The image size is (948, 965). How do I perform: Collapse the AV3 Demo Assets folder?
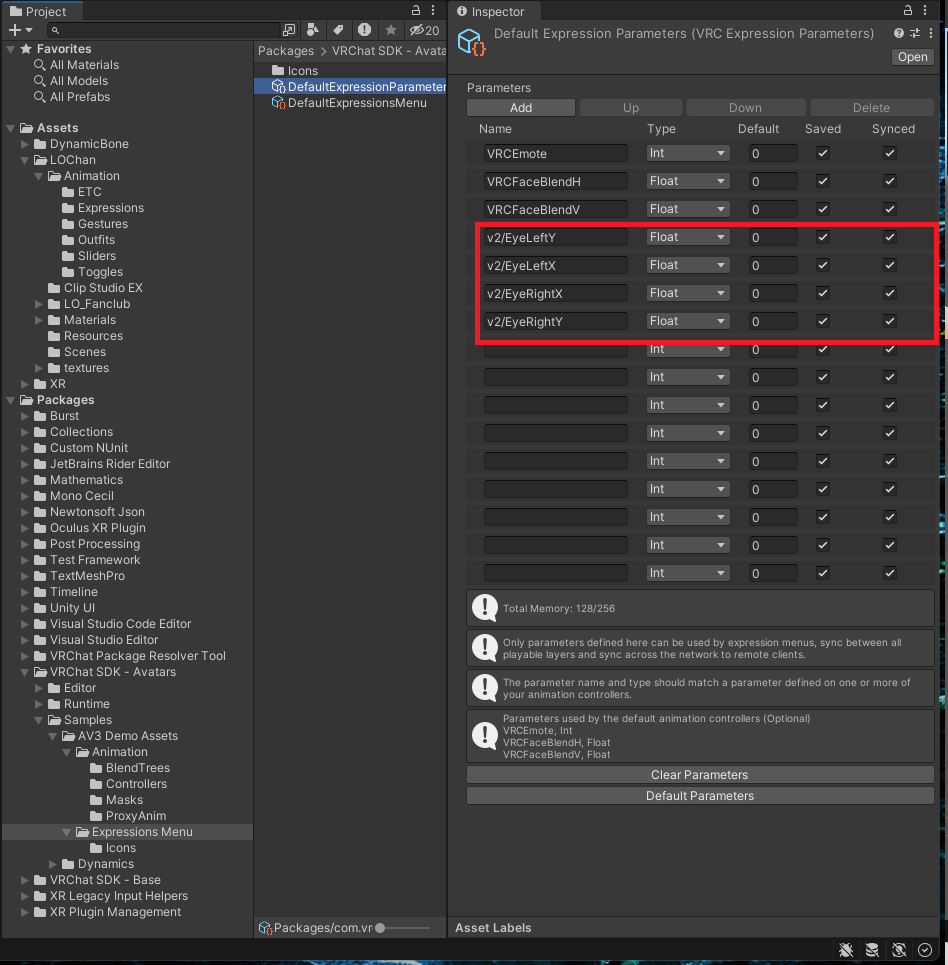coord(52,736)
